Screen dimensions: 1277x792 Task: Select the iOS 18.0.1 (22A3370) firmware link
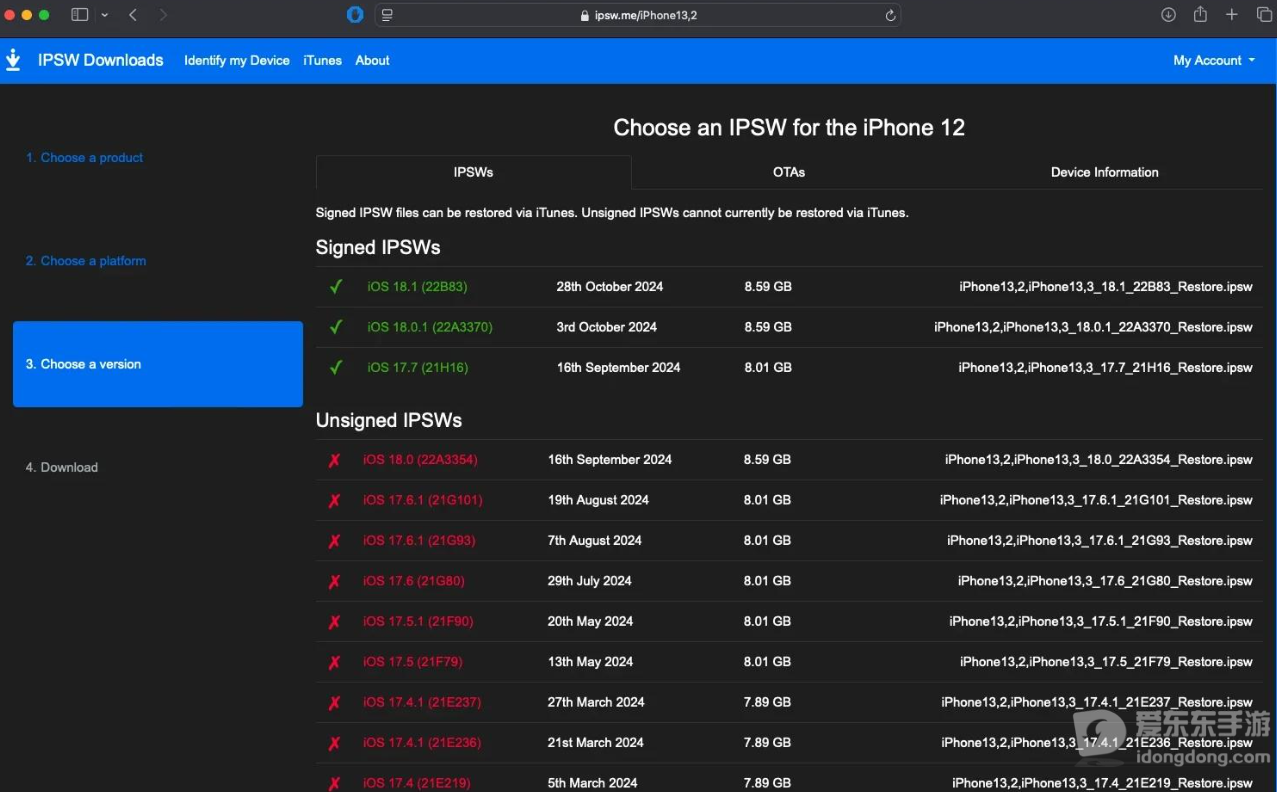(x=430, y=327)
